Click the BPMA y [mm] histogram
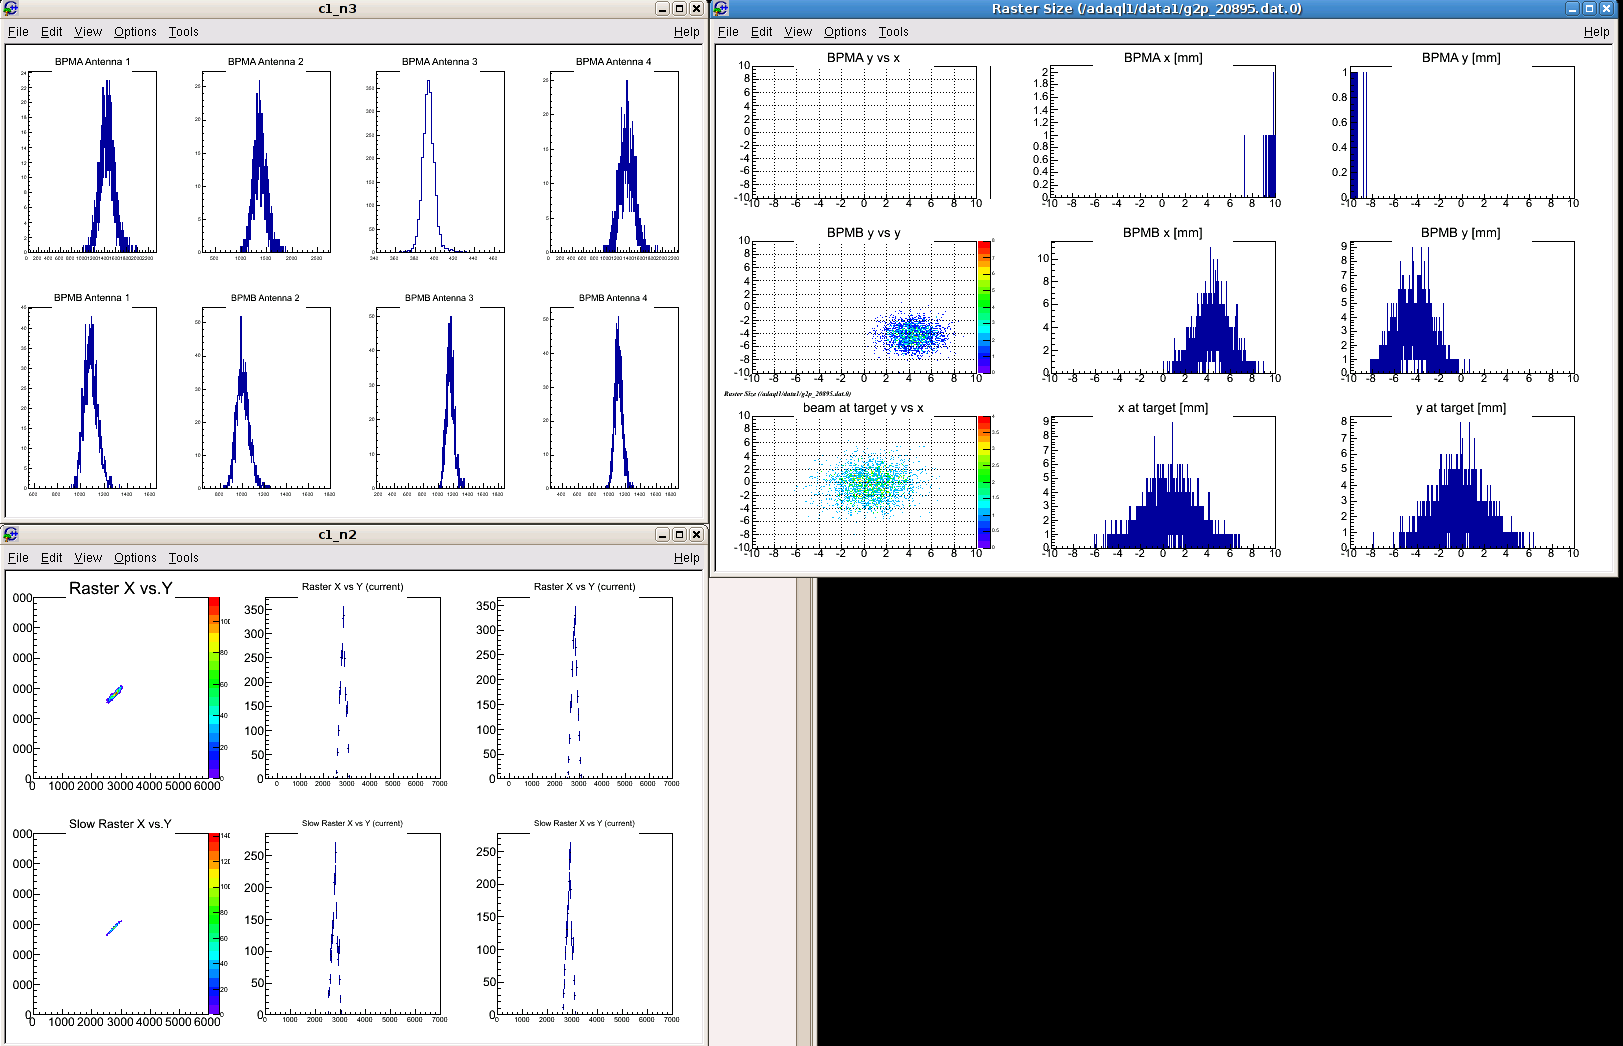Viewport: 1623px width, 1046px height. [1462, 132]
